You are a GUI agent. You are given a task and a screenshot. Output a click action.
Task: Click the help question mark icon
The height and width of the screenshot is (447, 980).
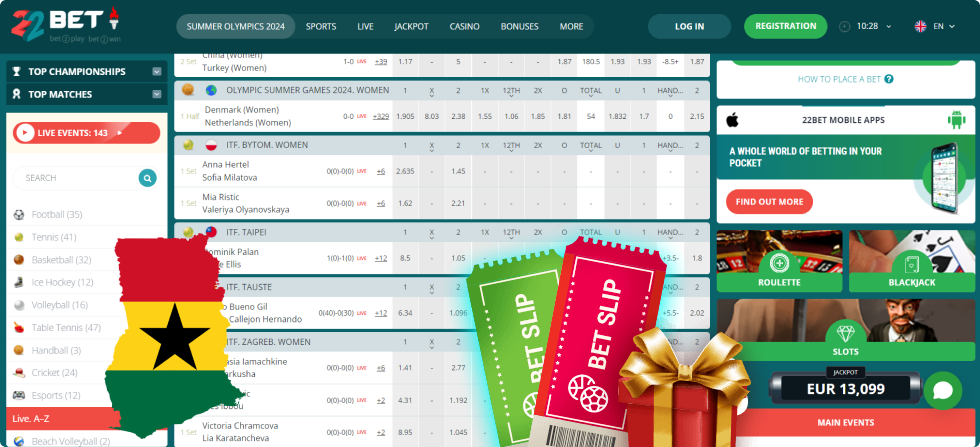[888, 79]
